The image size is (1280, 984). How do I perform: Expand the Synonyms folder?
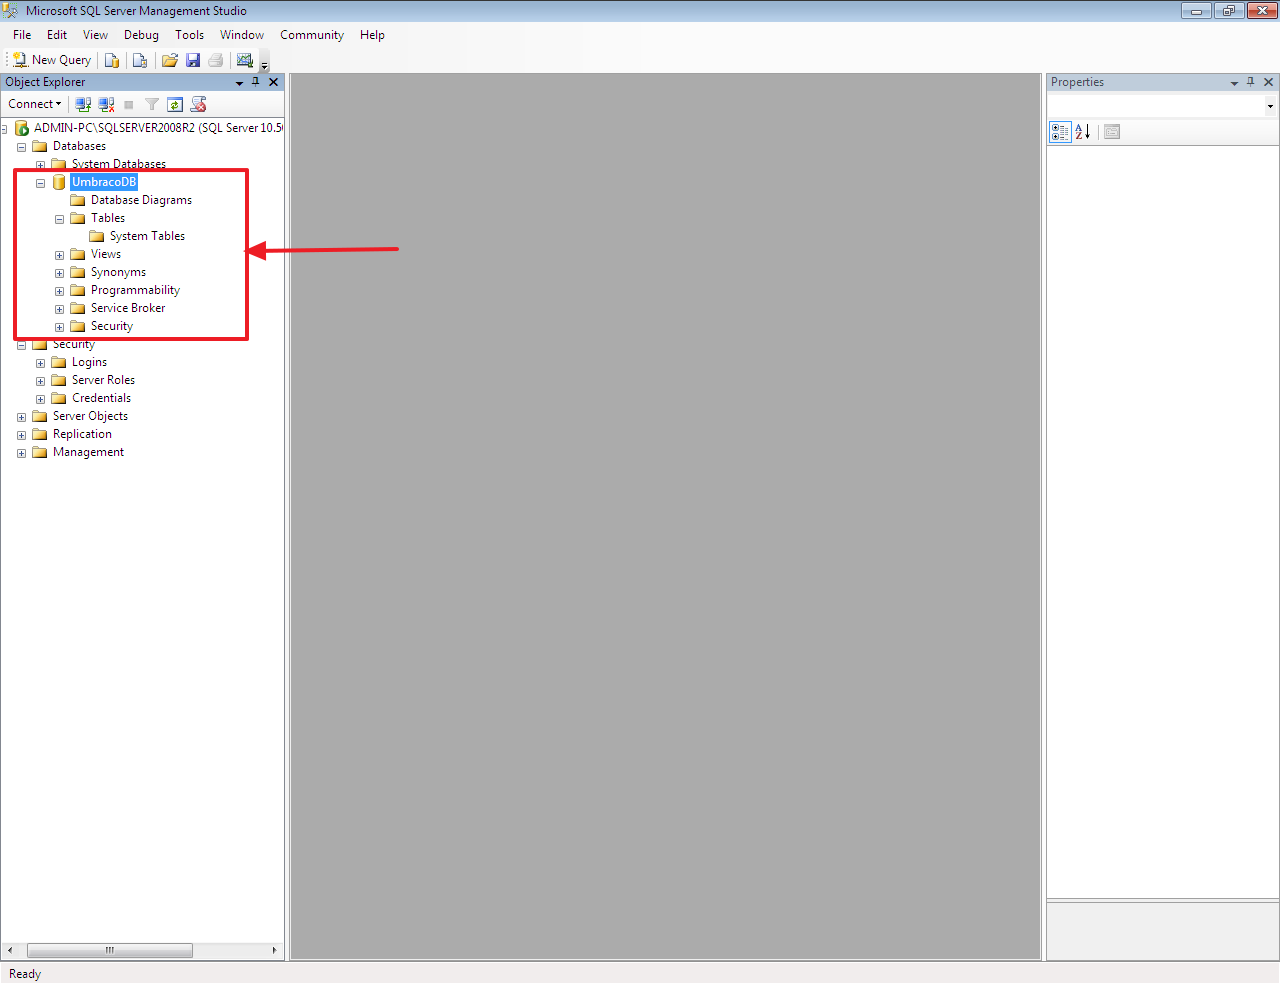click(x=59, y=273)
